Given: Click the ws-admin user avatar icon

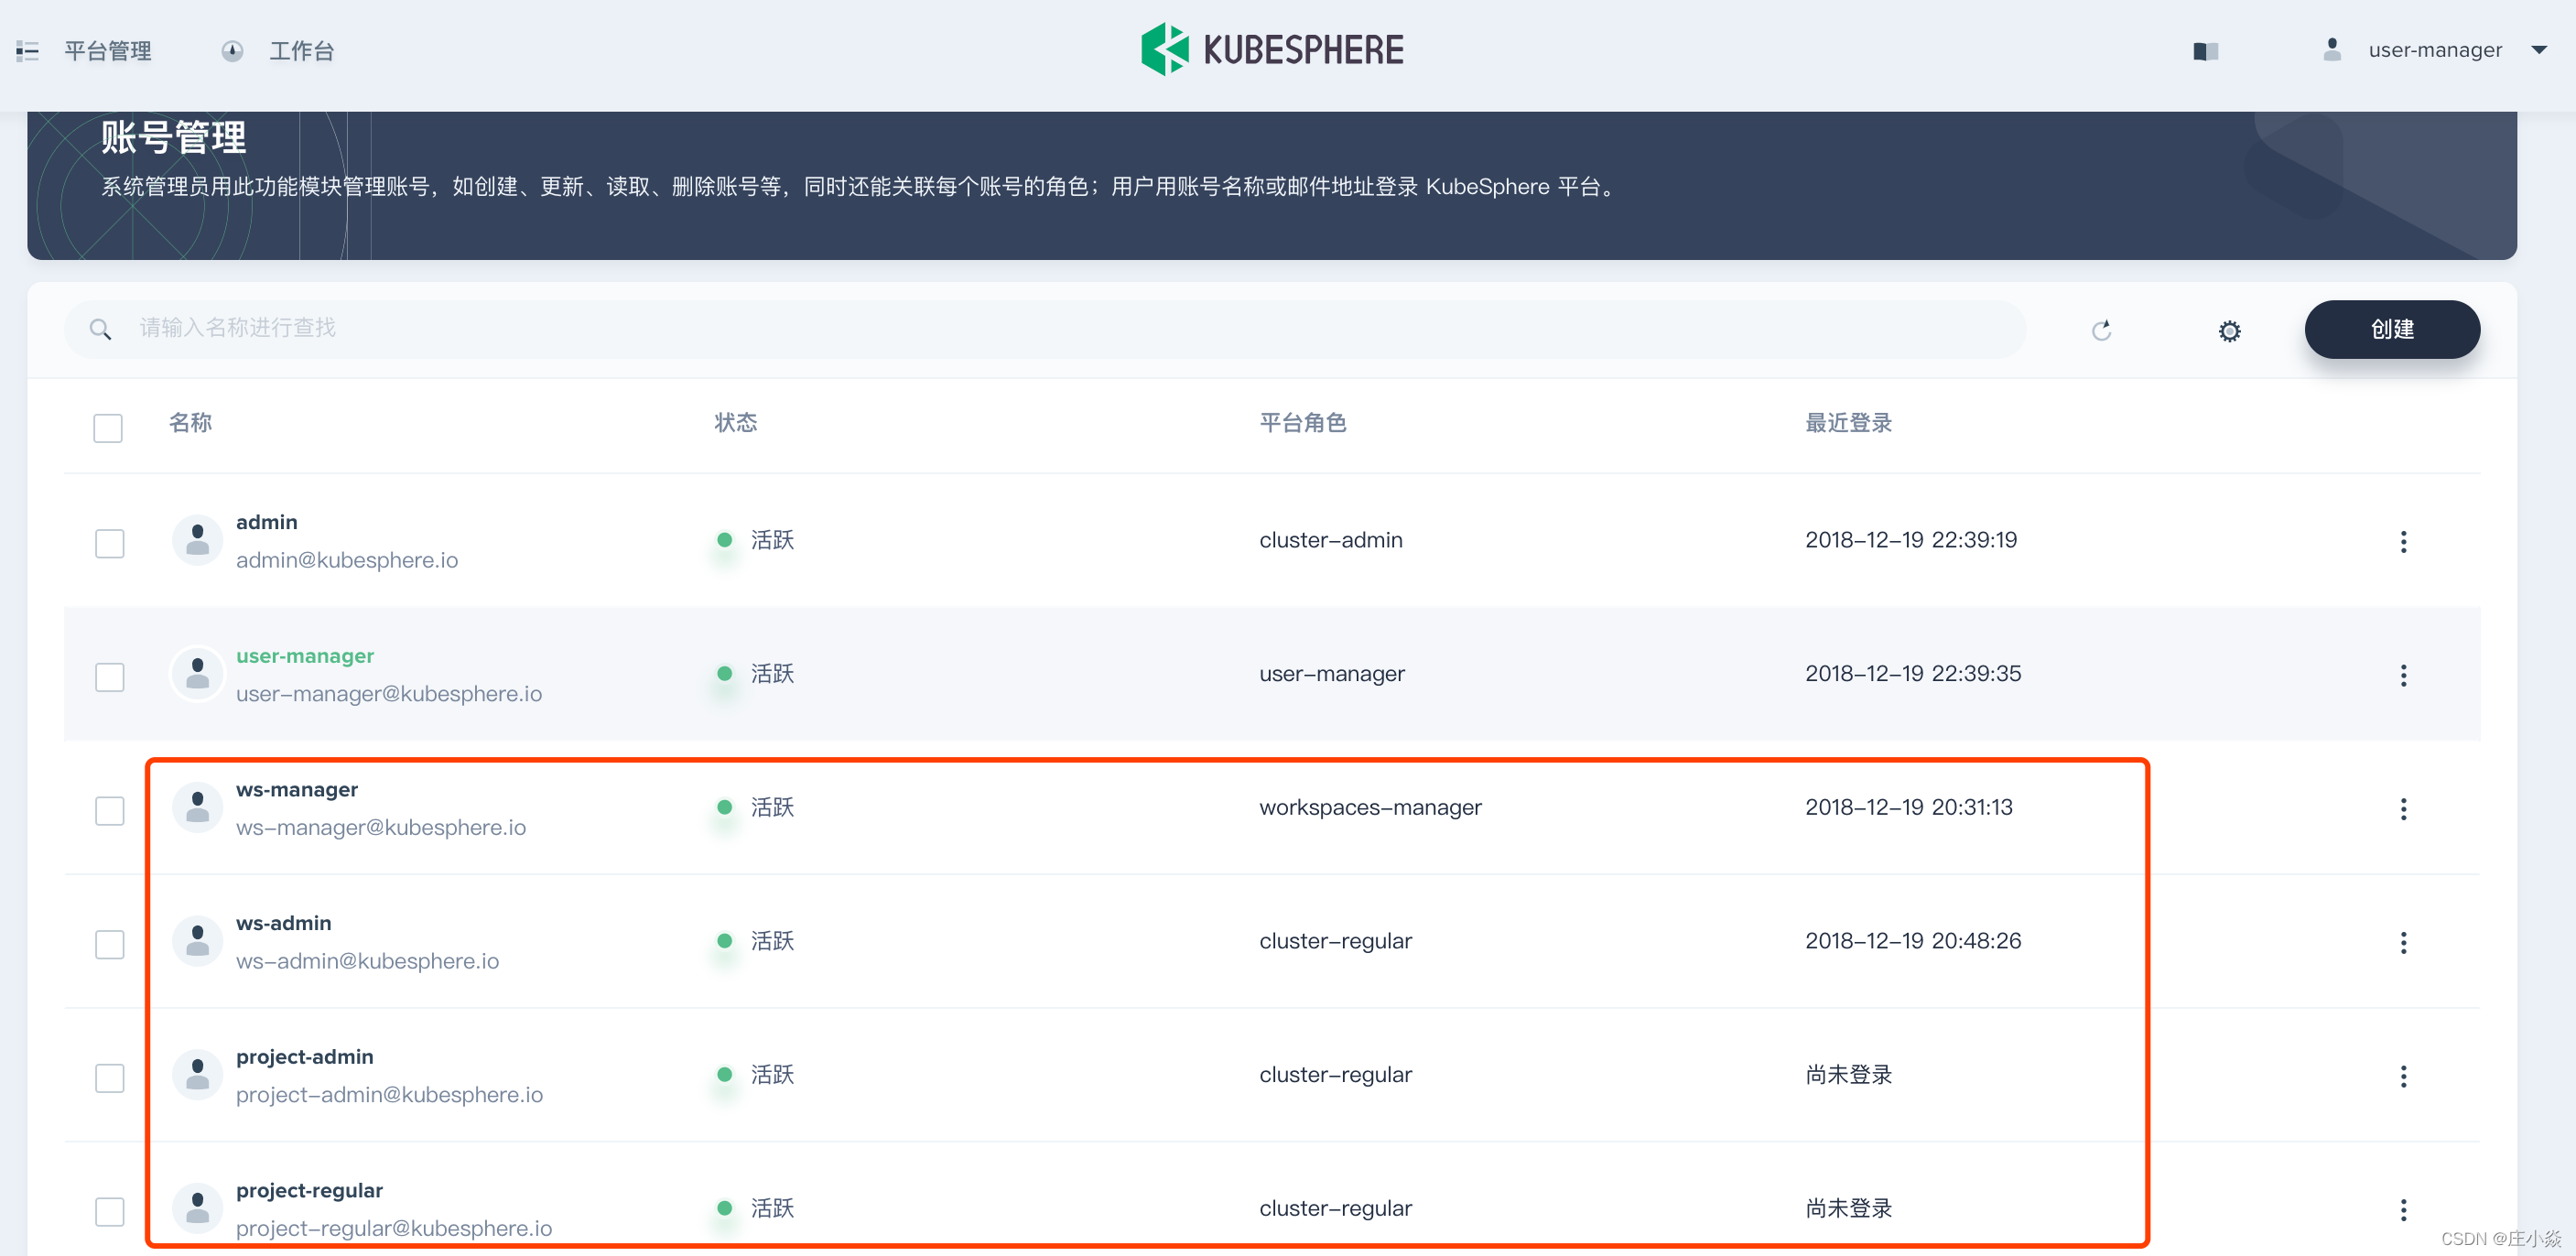Looking at the screenshot, I should point(198,941).
